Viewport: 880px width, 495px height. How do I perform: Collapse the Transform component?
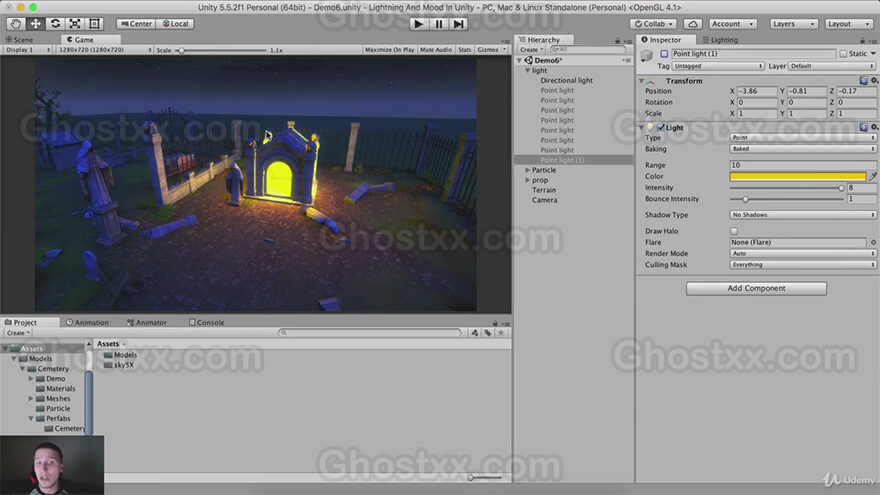(641, 81)
